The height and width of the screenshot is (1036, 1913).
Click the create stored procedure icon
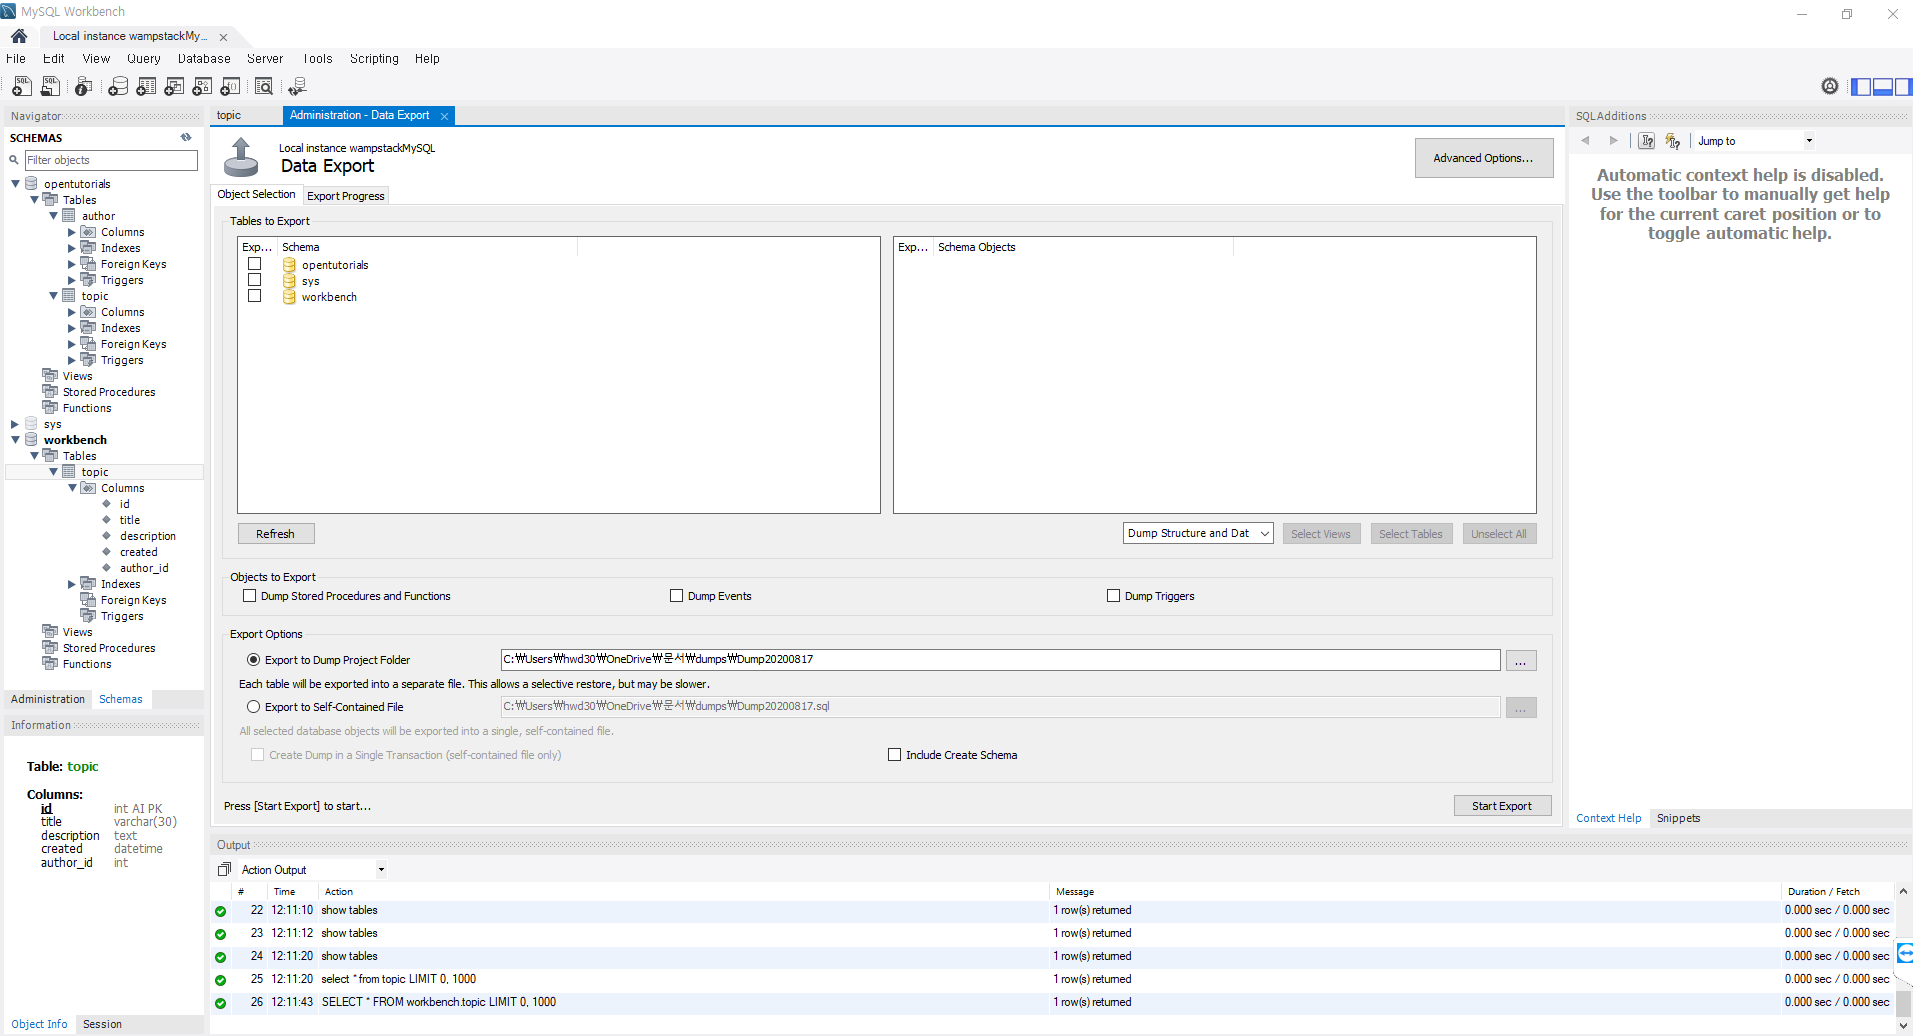pyautogui.click(x=202, y=87)
